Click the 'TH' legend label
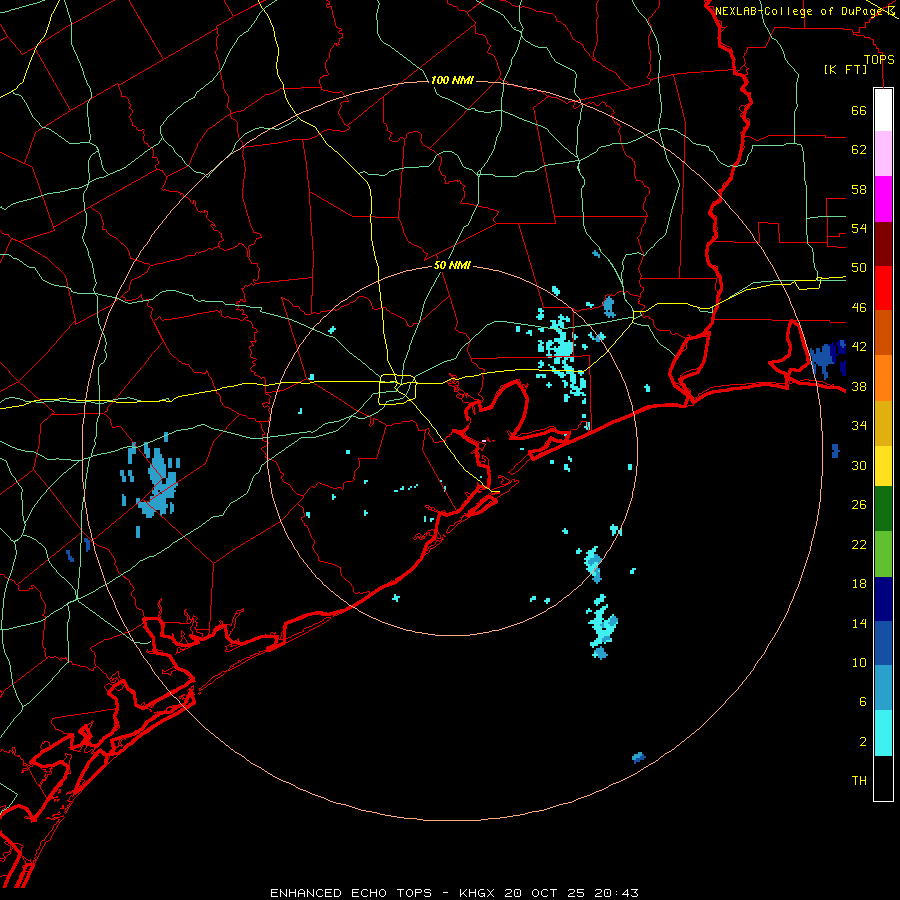The width and height of the screenshot is (900, 900). pos(859,781)
